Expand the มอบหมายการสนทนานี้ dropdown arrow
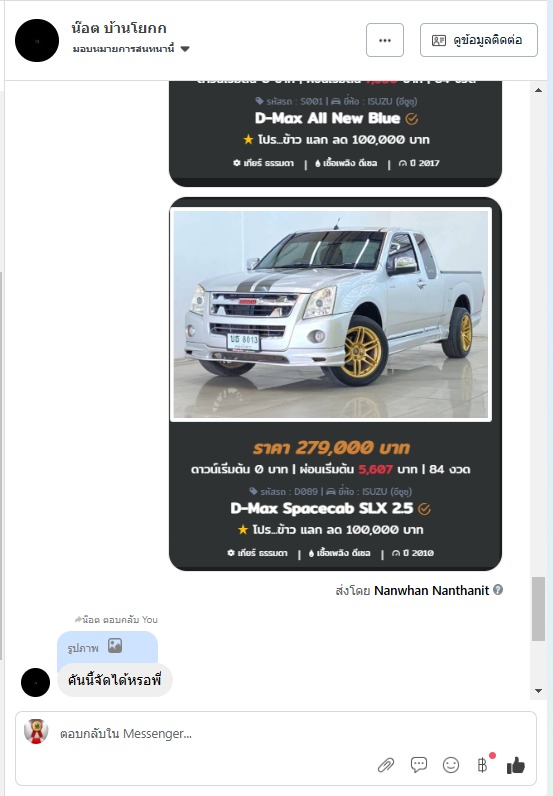This screenshot has width=553, height=796. click(185, 49)
